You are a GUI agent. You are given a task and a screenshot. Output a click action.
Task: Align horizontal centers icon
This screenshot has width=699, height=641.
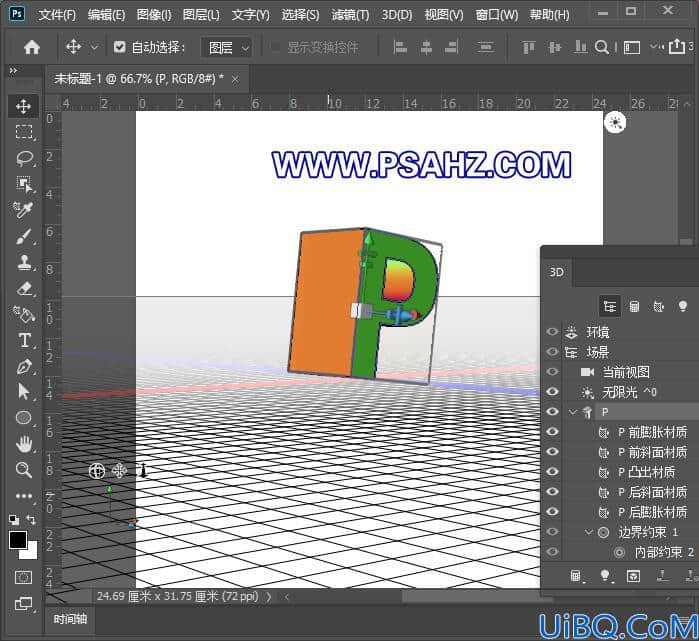(426, 47)
